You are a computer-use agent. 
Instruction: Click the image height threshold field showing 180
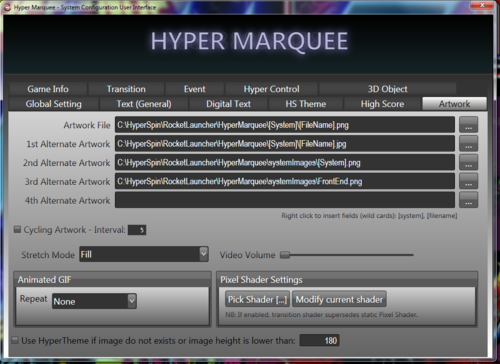[319, 340]
